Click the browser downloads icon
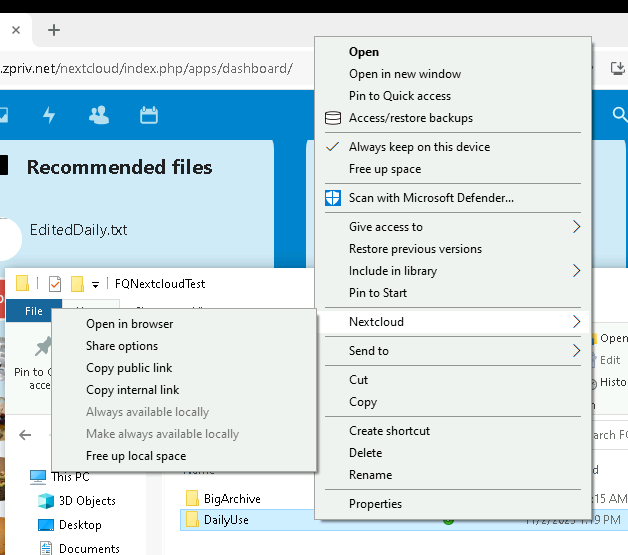628x555 pixels. pyautogui.click(x=617, y=68)
